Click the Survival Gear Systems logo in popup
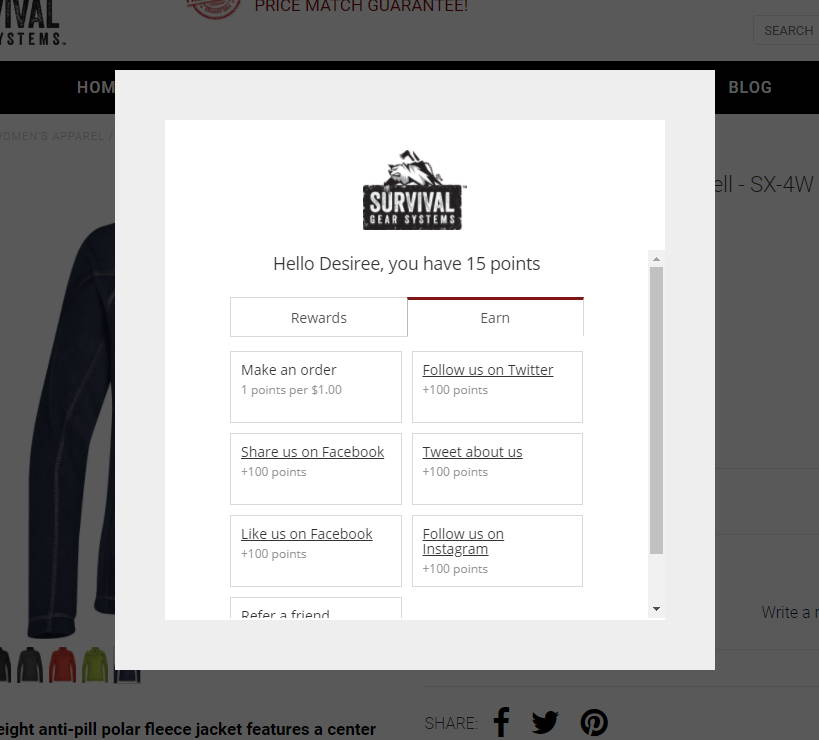 (x=413, y=190)
